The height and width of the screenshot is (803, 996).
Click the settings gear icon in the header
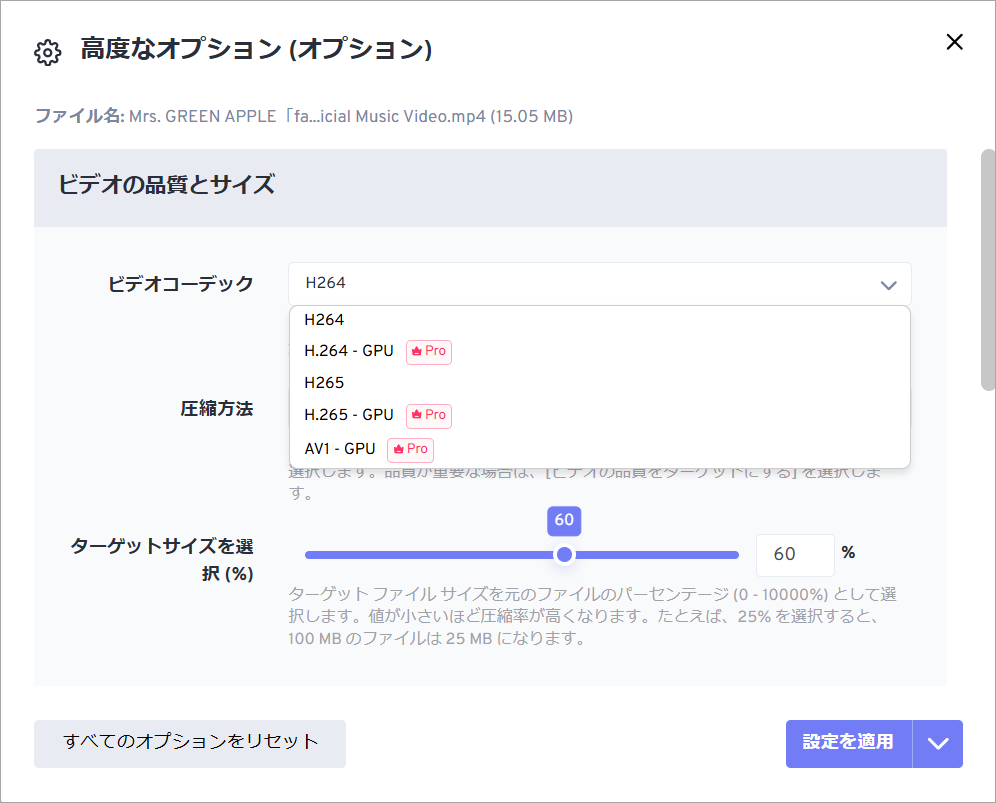(x=48, y=53)
